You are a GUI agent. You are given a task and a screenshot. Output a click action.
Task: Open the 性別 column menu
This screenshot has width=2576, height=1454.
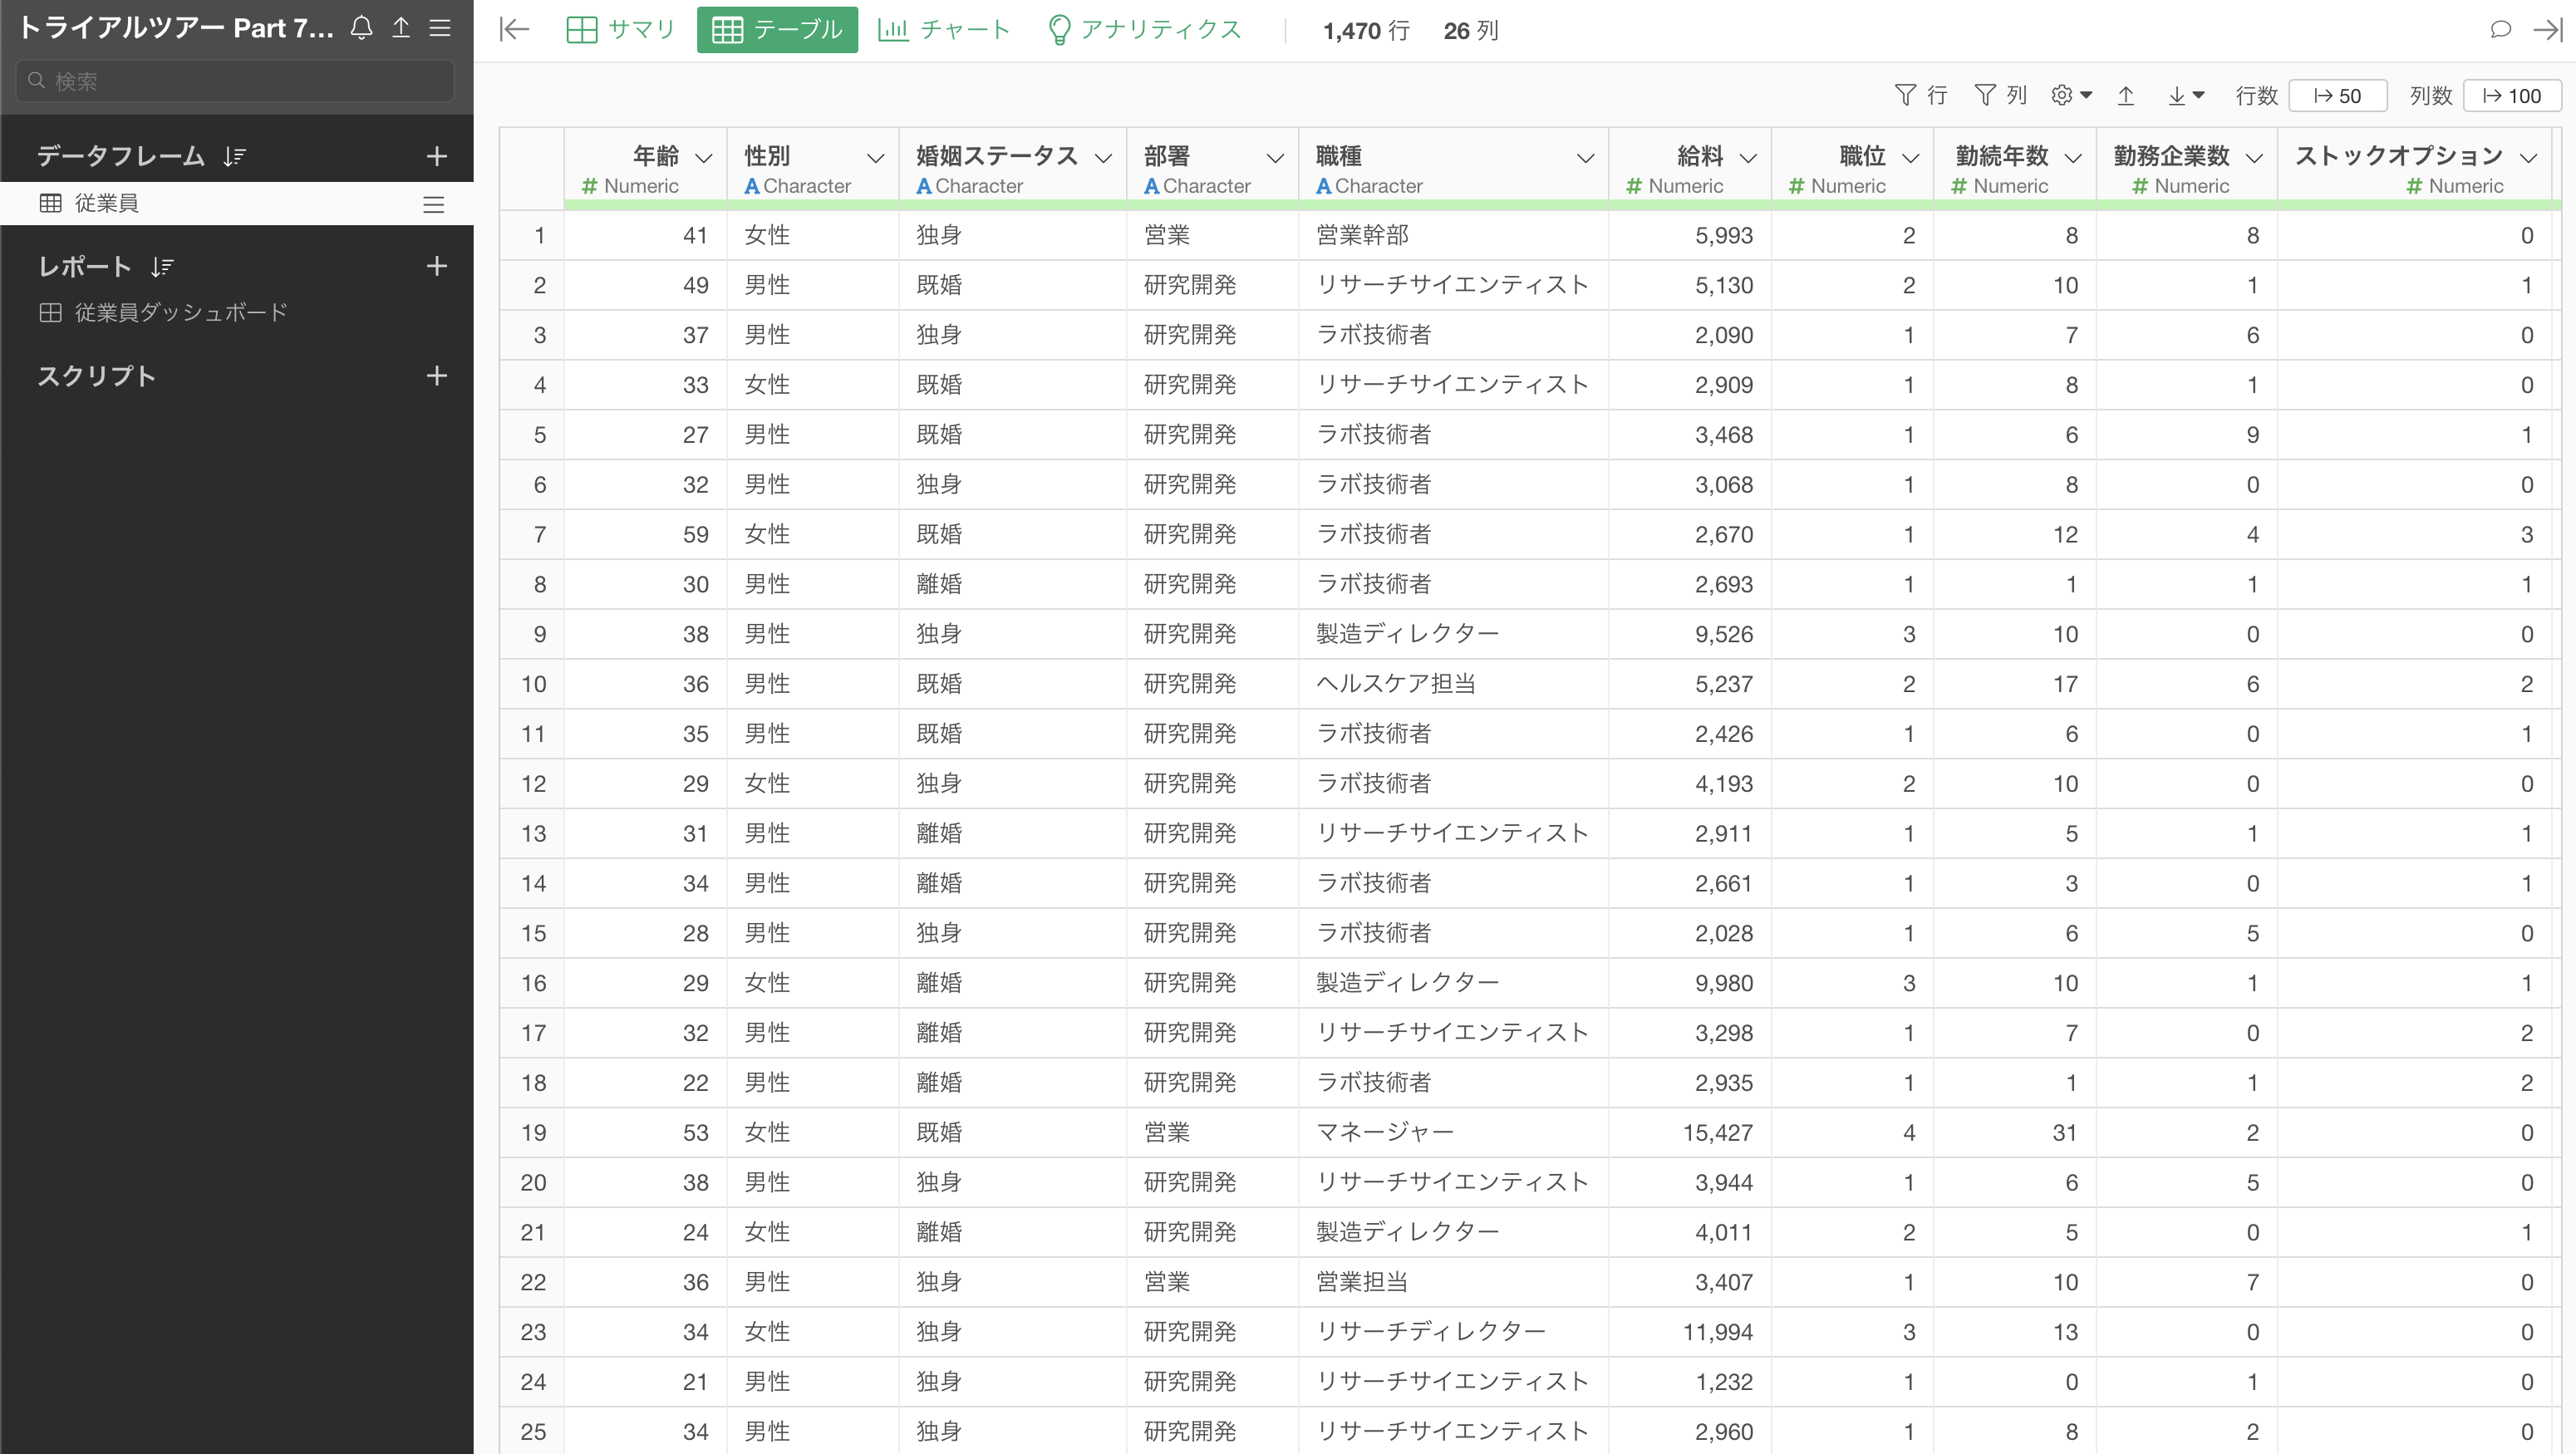[x=876, y=158]
